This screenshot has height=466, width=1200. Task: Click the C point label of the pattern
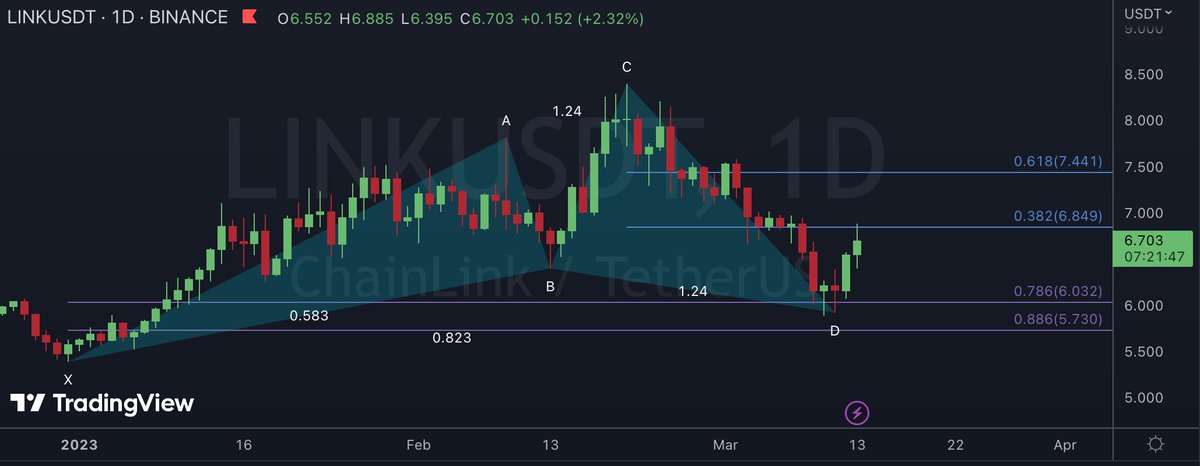point(626,67)
